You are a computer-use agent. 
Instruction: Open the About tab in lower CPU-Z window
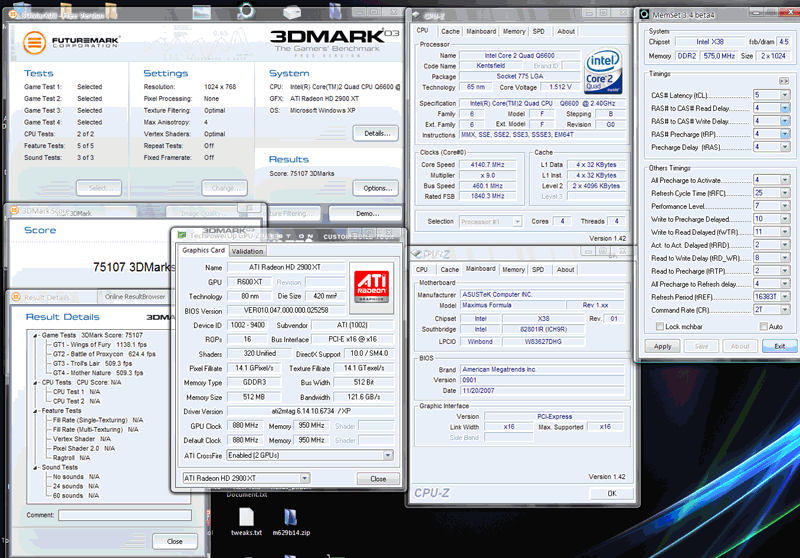(565, 269)
